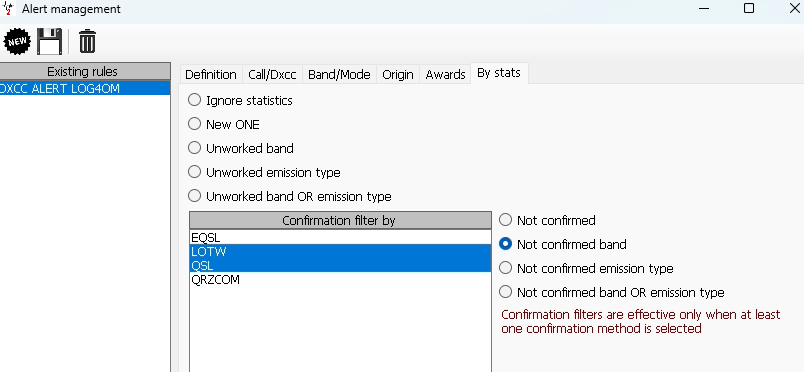
Task: Click the Log4OM app icon in the title bar
Action: 8,9
